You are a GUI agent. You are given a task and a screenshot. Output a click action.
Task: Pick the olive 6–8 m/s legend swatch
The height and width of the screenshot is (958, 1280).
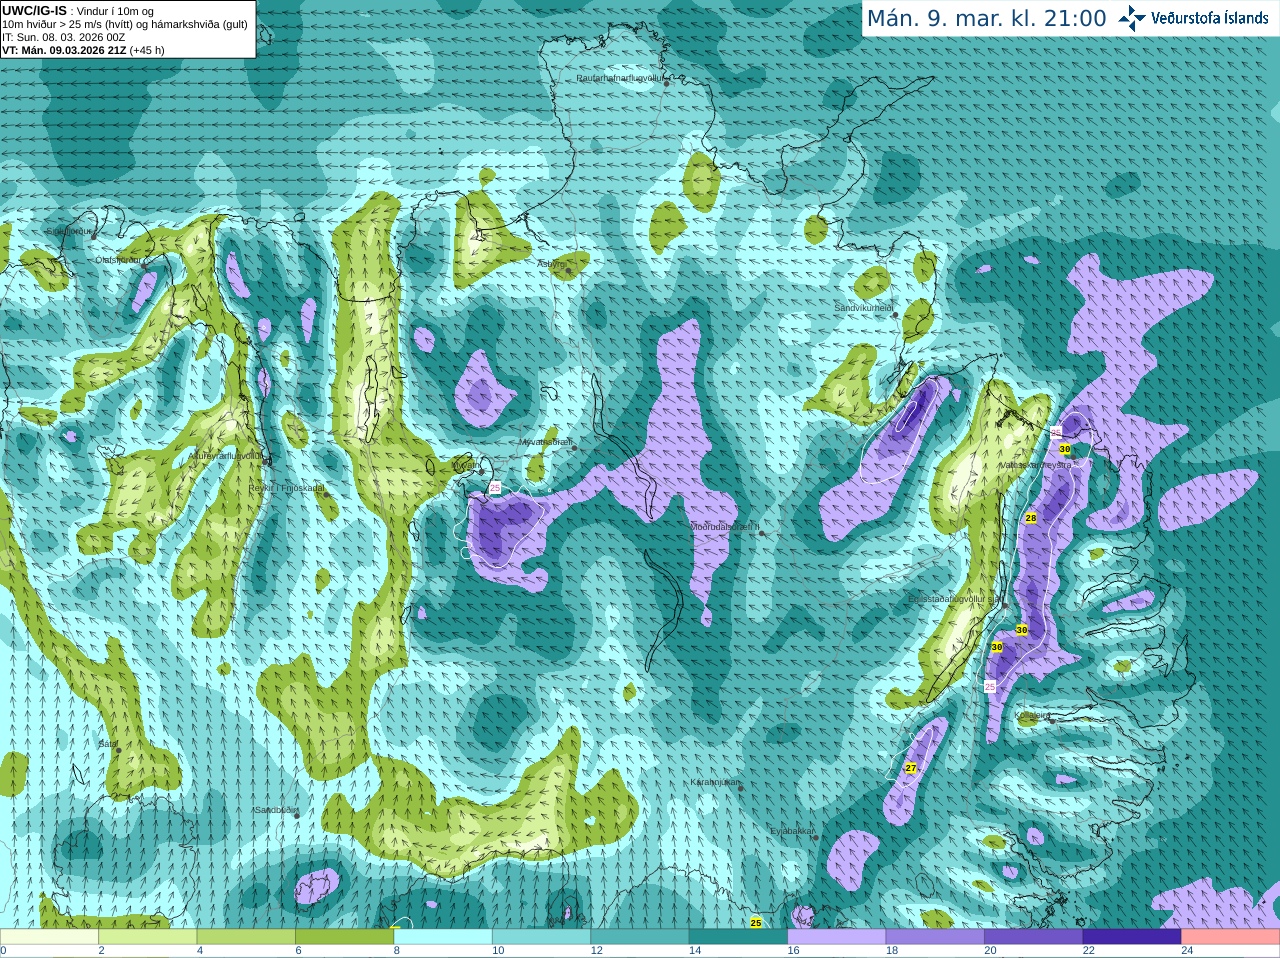coord(345,937)
